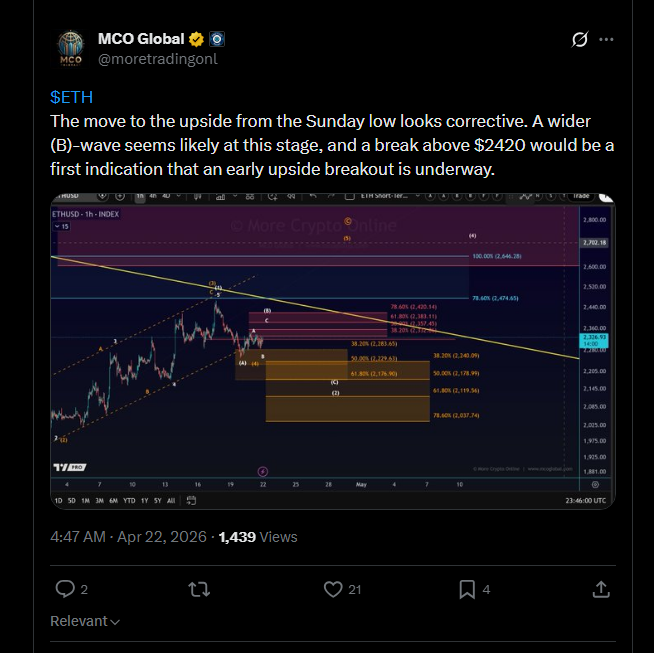Repost this $ETH post
This screenshot has width=654, height=653.
(198, 589)
